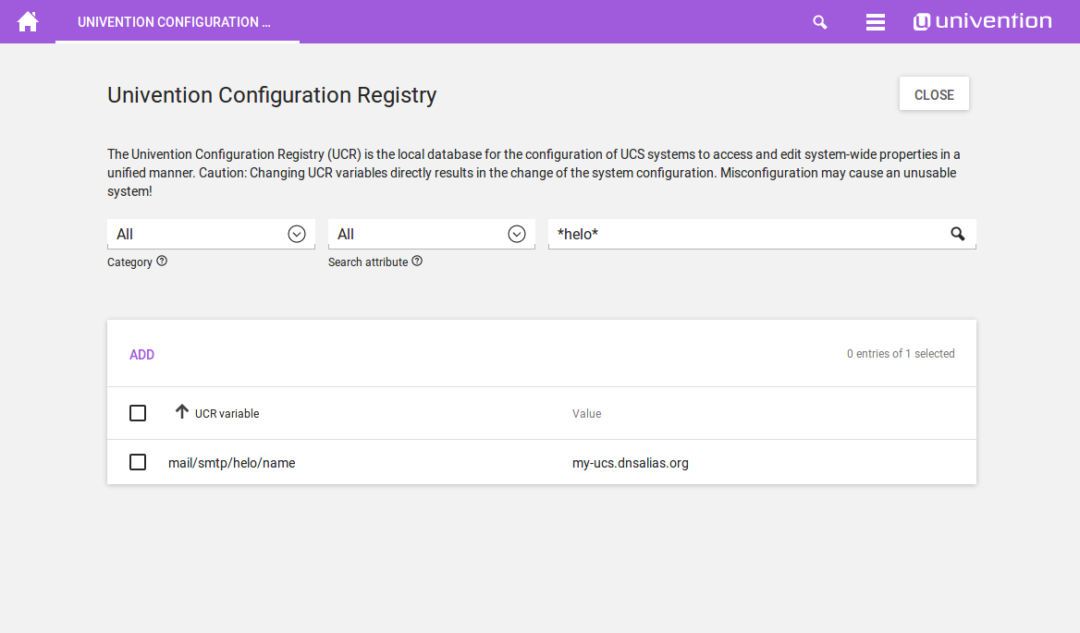Click the home icon in the top bar
This screenshot has width=1080, height=633.
[x=27, y=21]
